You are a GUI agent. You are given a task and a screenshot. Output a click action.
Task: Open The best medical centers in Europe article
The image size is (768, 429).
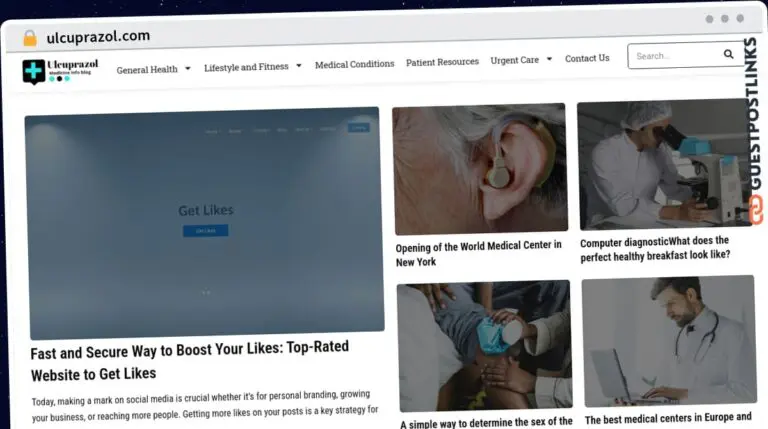668,419
